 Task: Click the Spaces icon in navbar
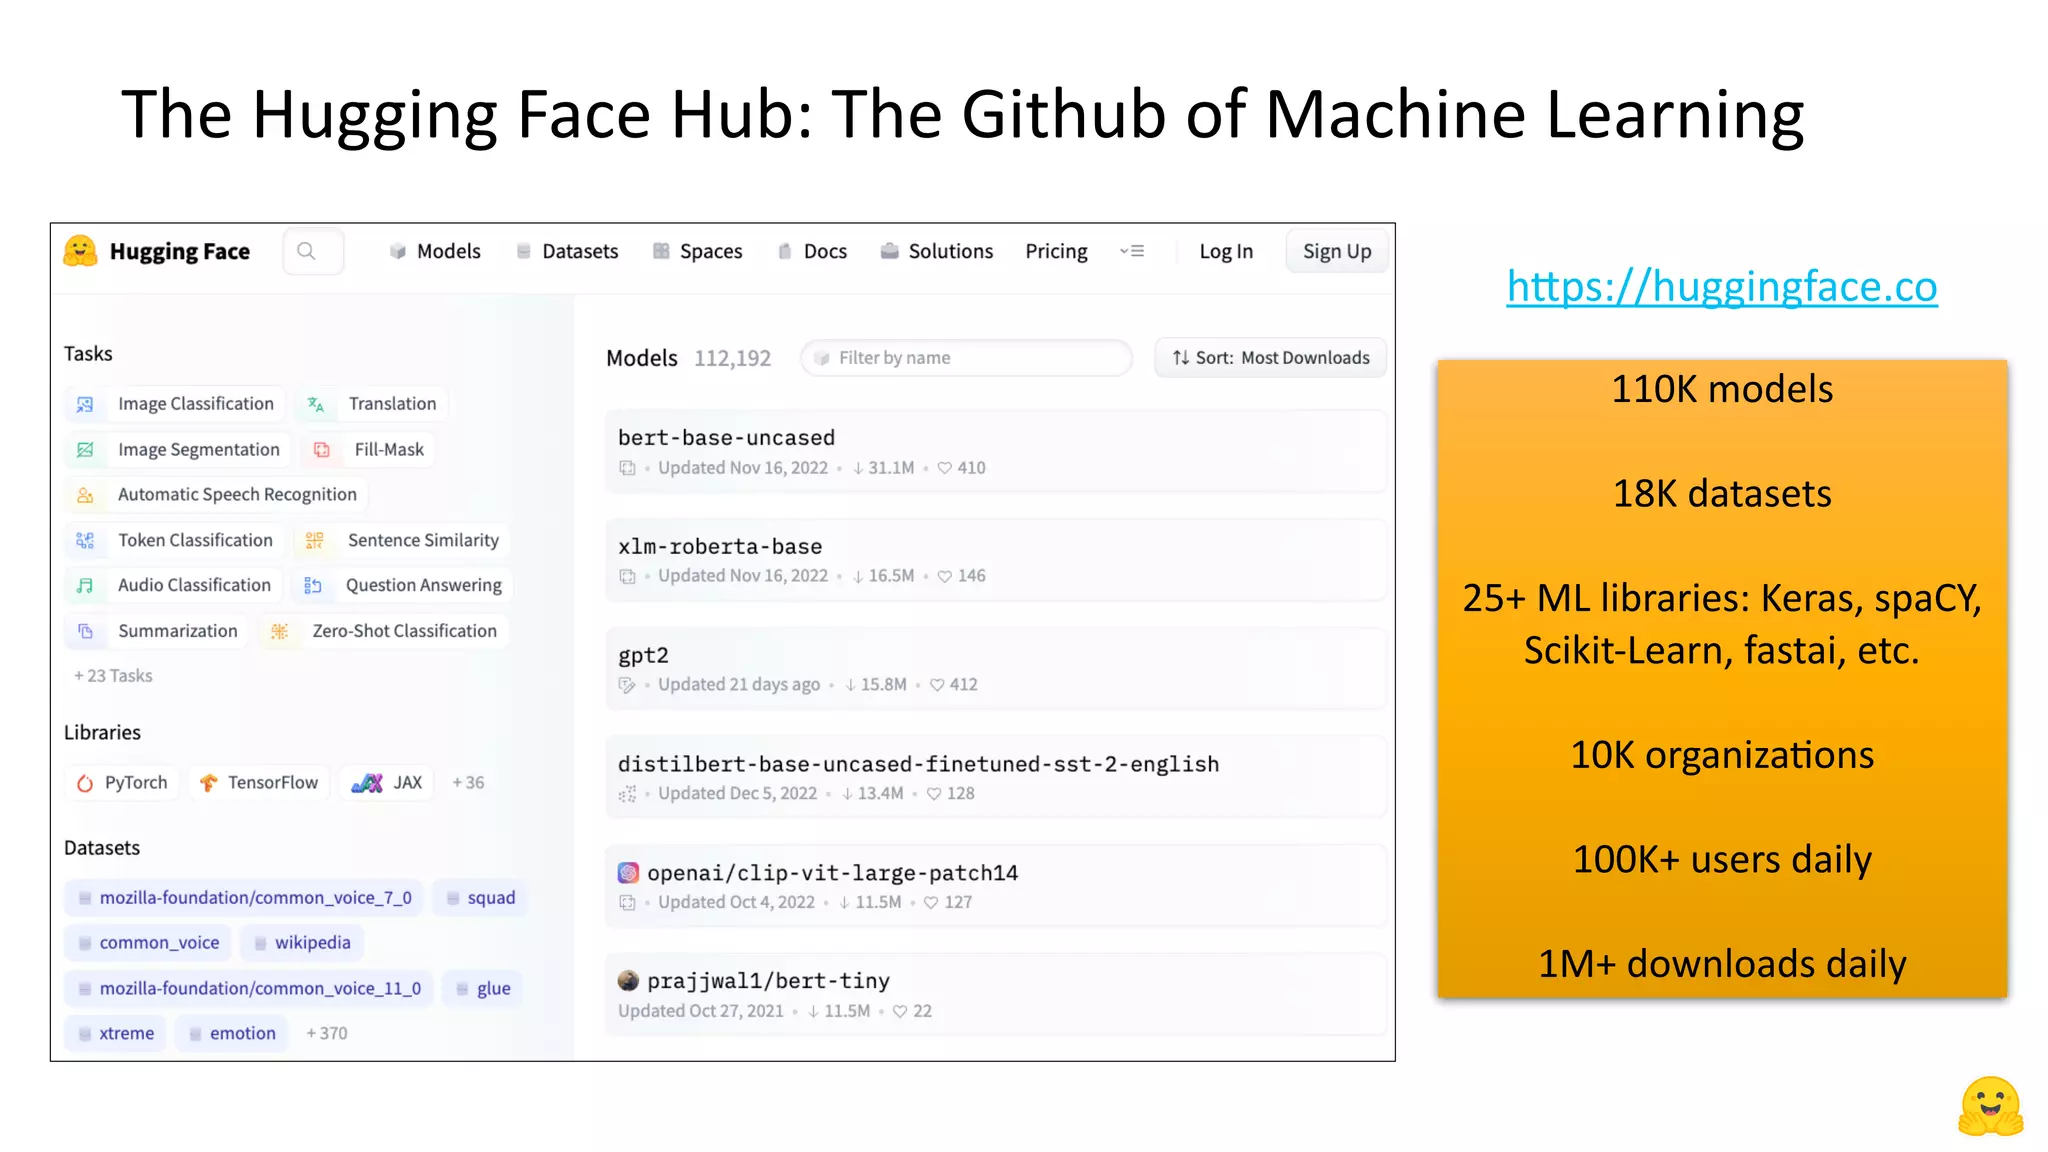[660, 251]
